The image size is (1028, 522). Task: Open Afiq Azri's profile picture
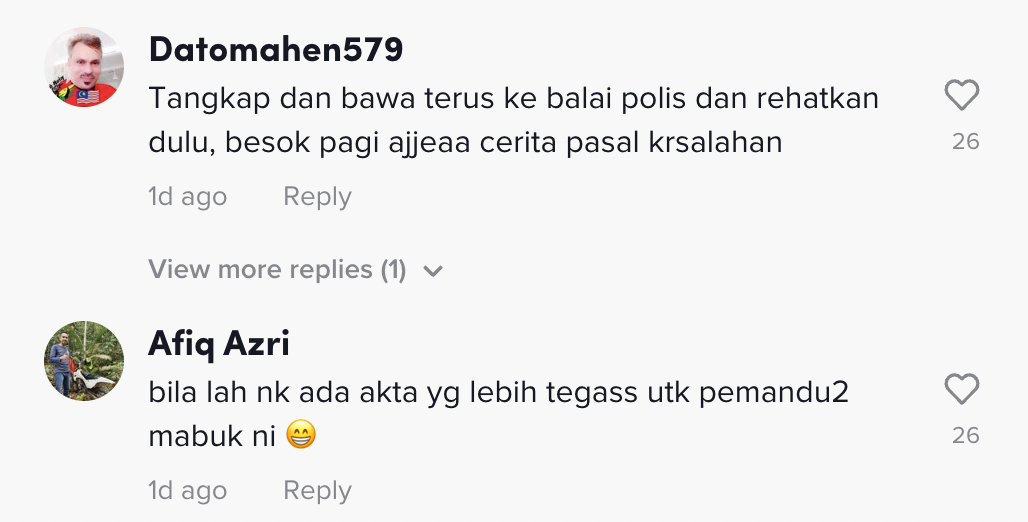(x=84, y=361)
